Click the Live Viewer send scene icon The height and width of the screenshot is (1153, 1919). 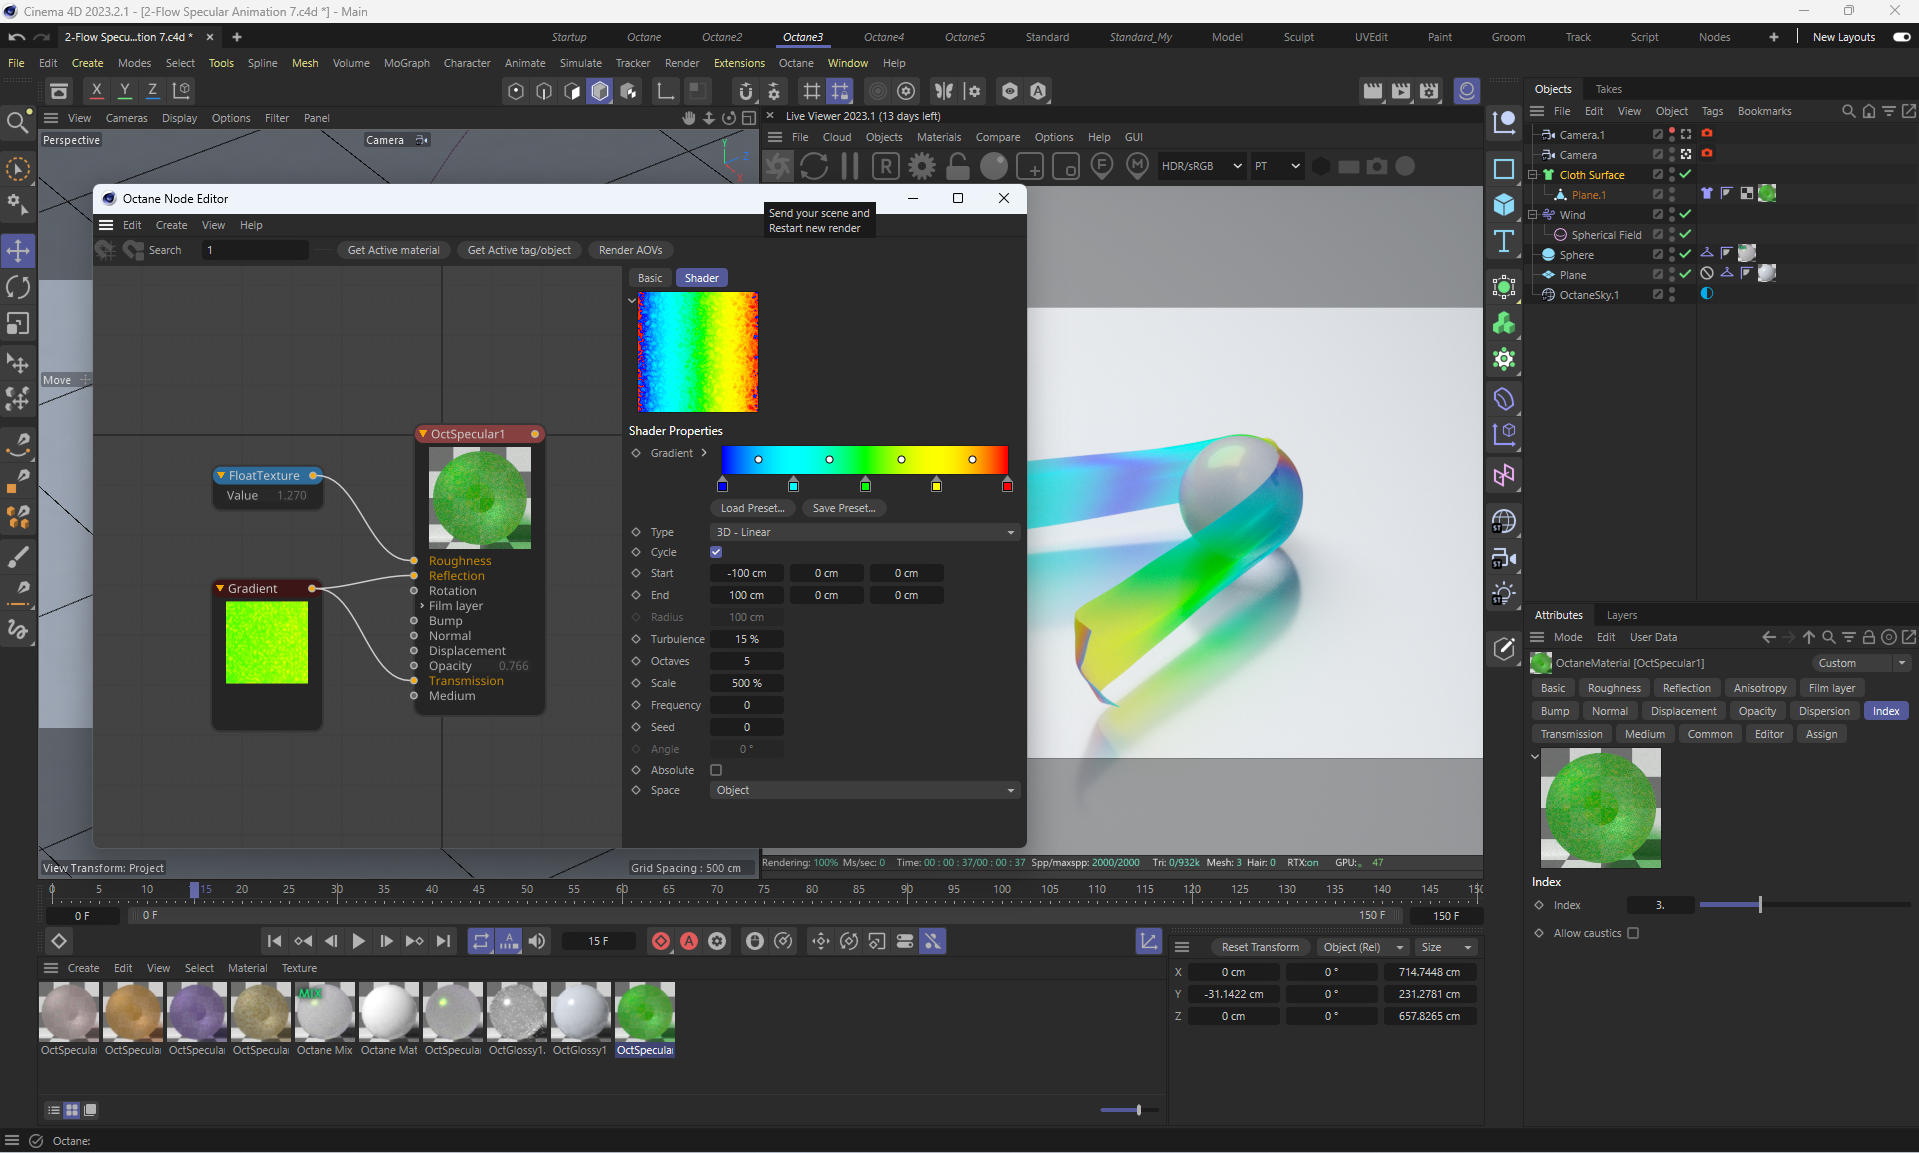[x=778, y=166]
